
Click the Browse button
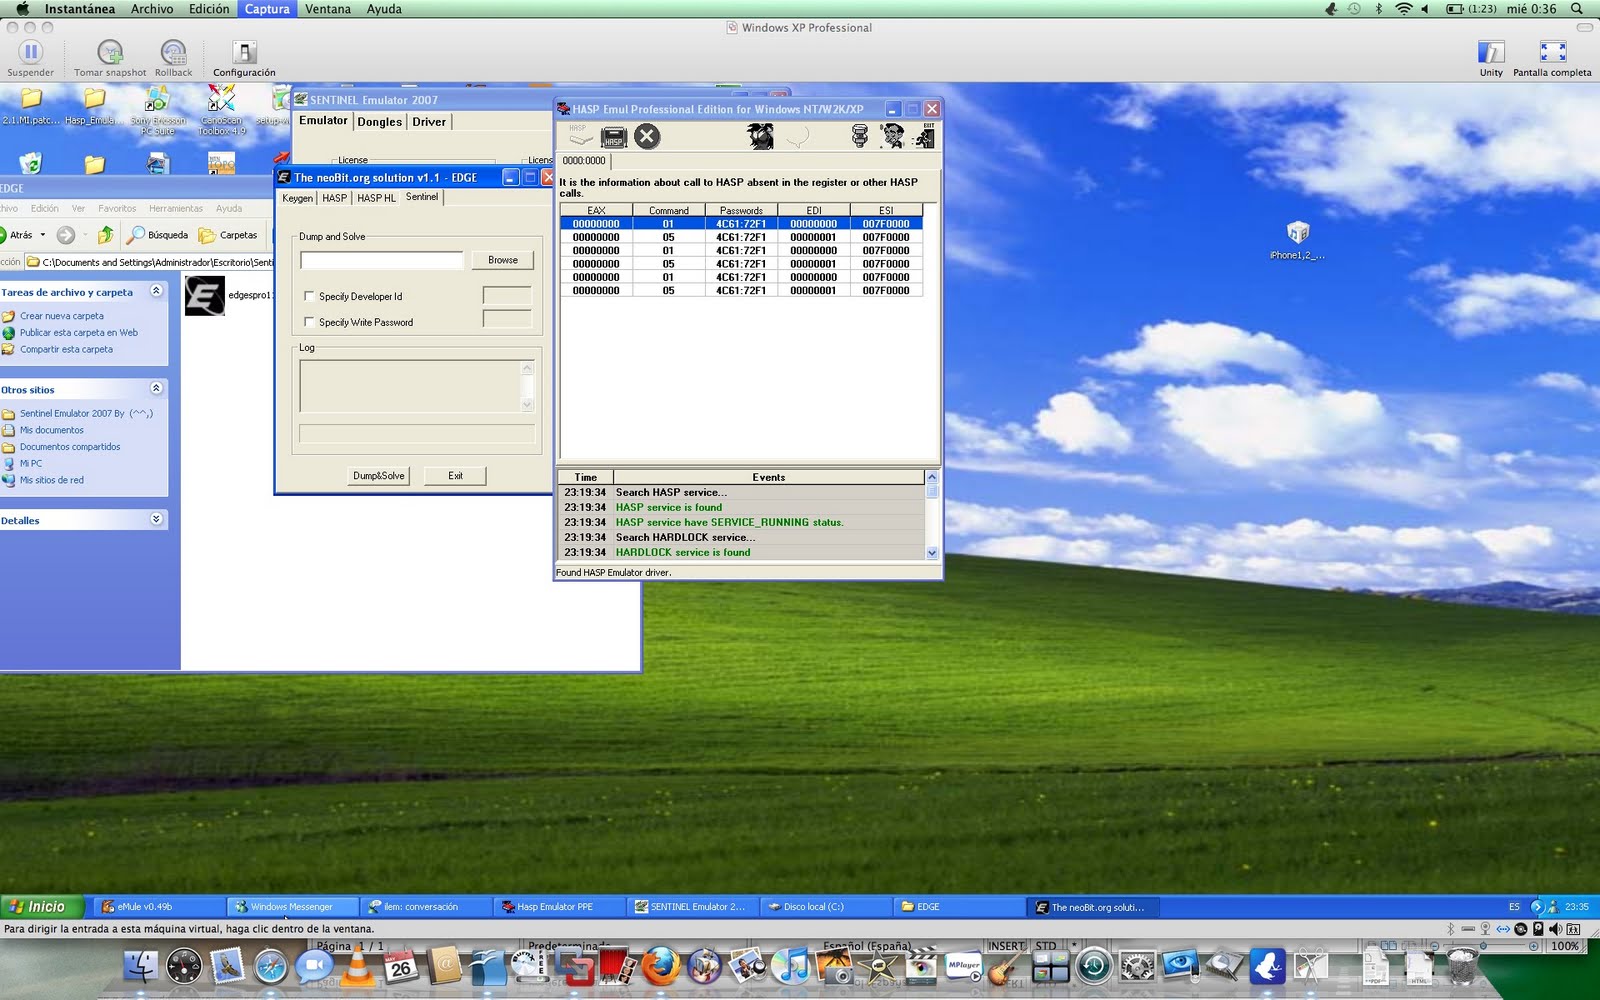503,260
